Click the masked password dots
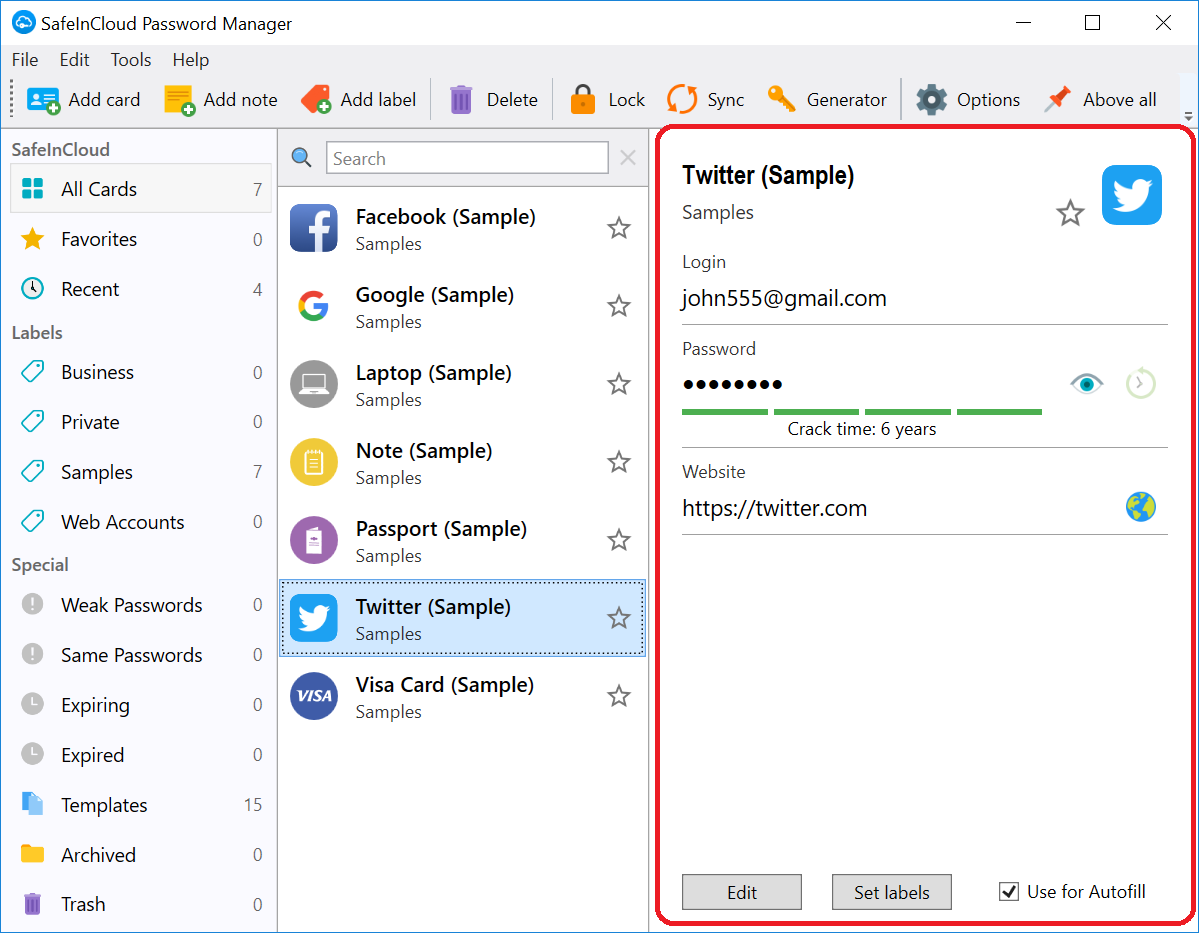 point(733,384)
